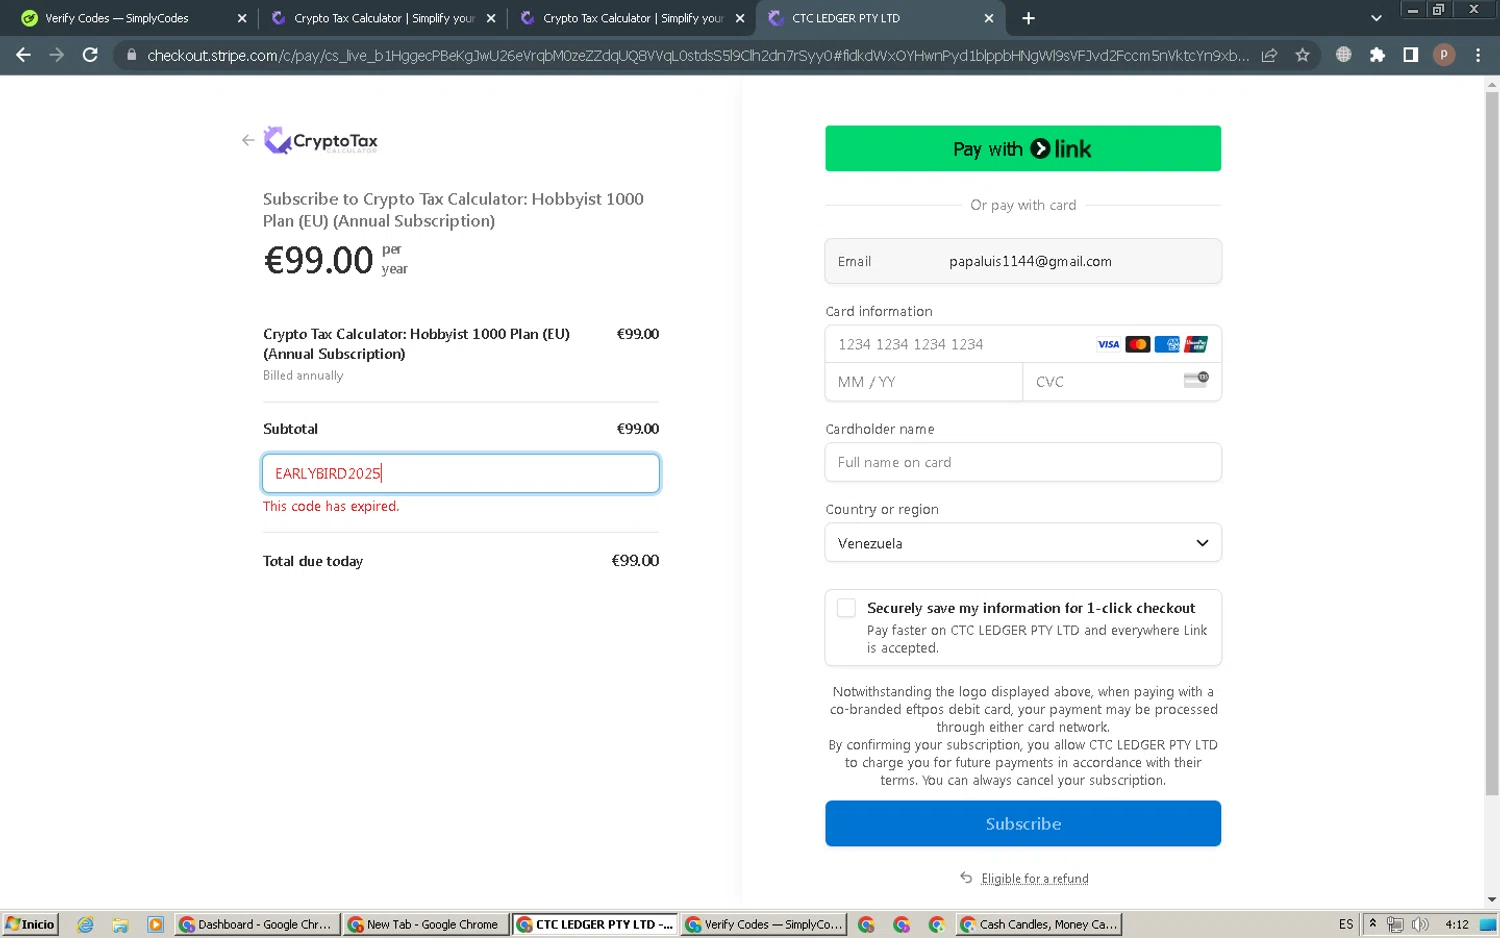Click the American Express logo
This screenshot has height=938, width=1500.
(x=1166, y=344)
